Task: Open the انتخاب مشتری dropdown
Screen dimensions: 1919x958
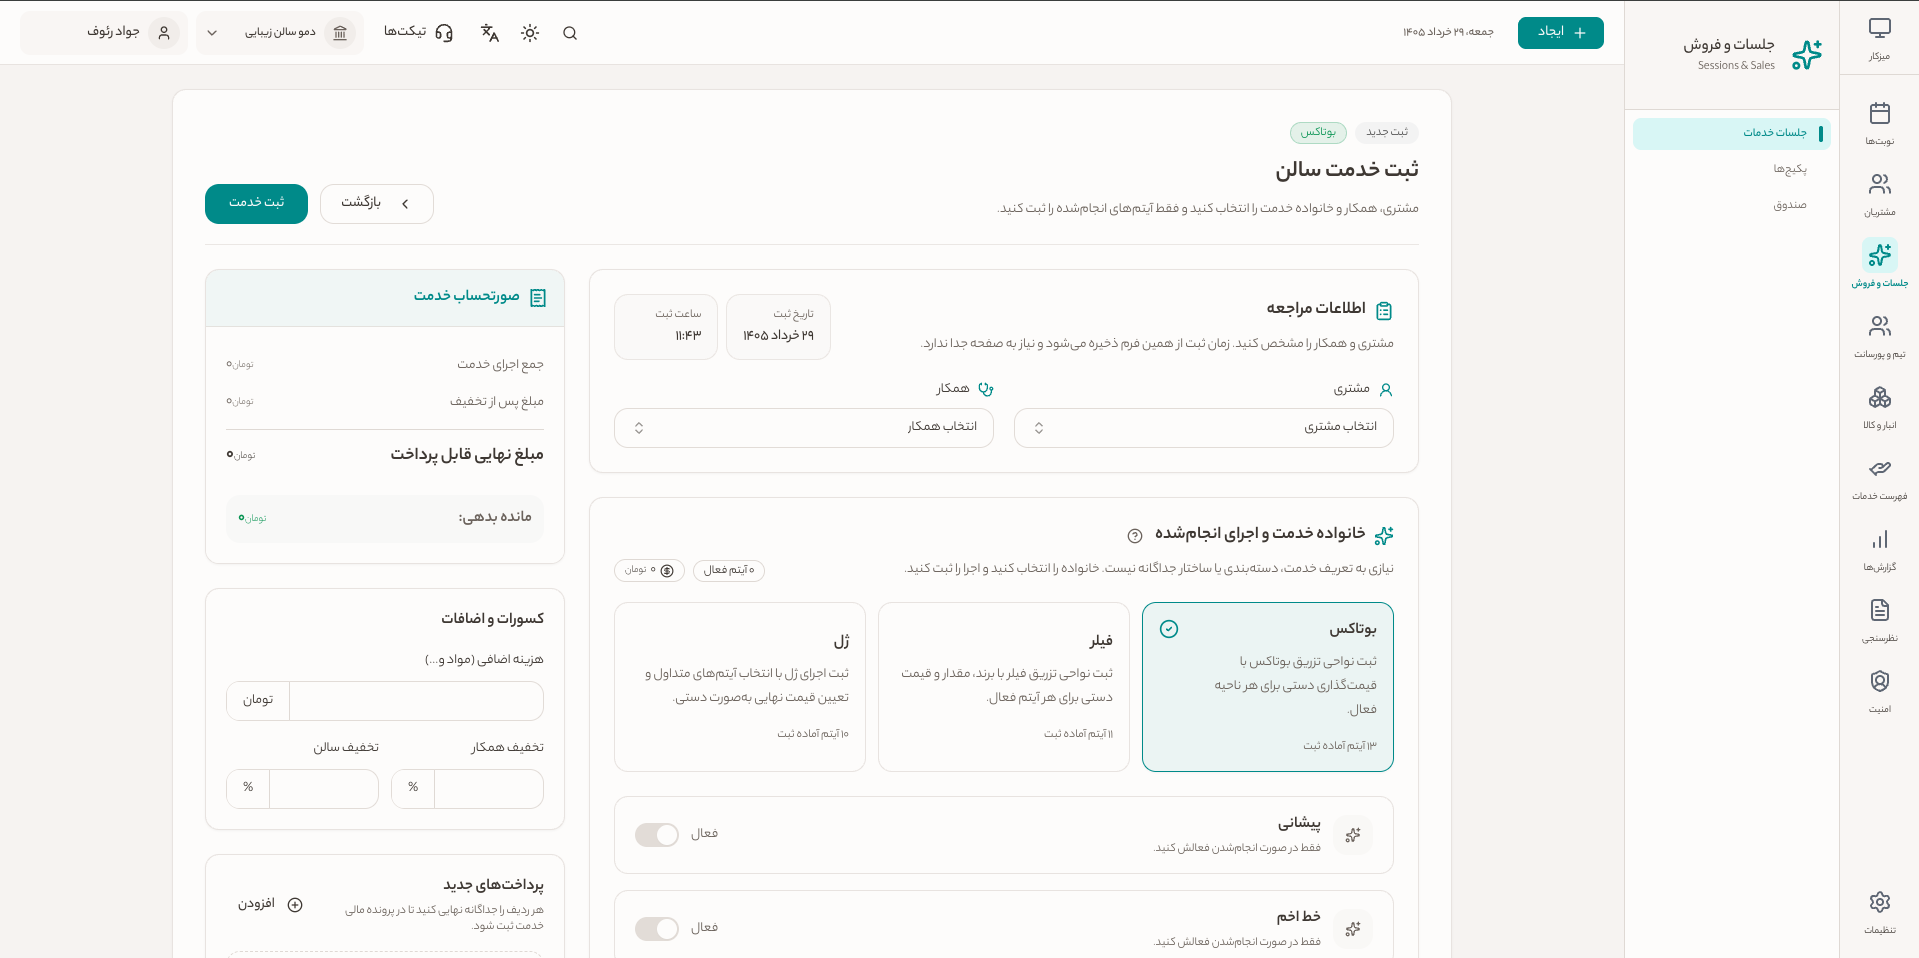Action: pyautogui.click(x=1204, y=428)
